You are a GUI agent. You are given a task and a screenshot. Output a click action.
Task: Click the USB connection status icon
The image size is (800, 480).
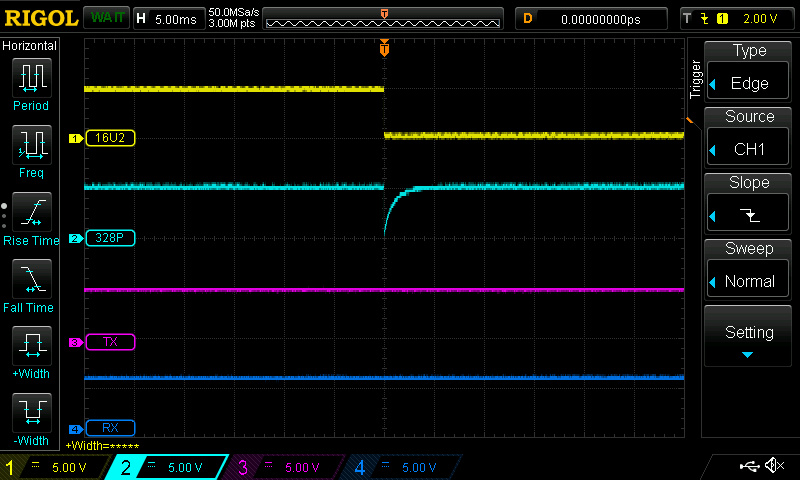click(x=749, y=465)
